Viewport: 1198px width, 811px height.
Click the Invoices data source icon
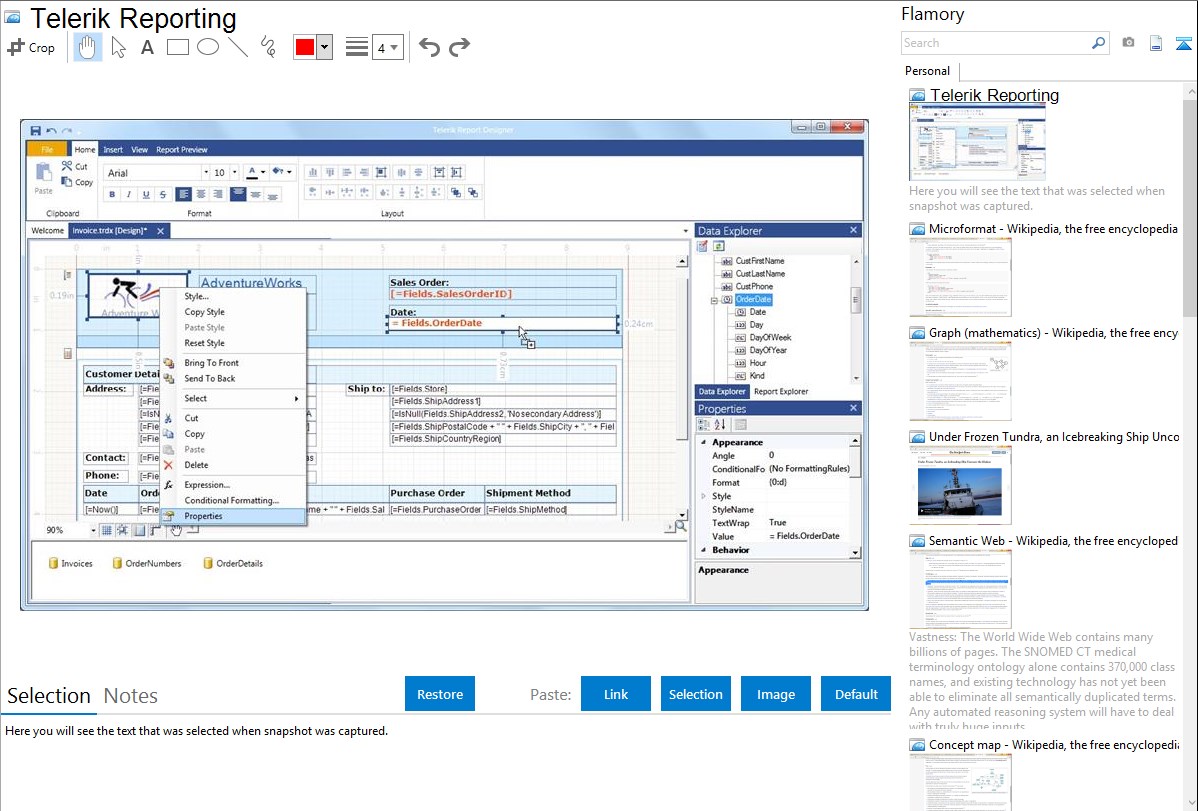(53, 563)
